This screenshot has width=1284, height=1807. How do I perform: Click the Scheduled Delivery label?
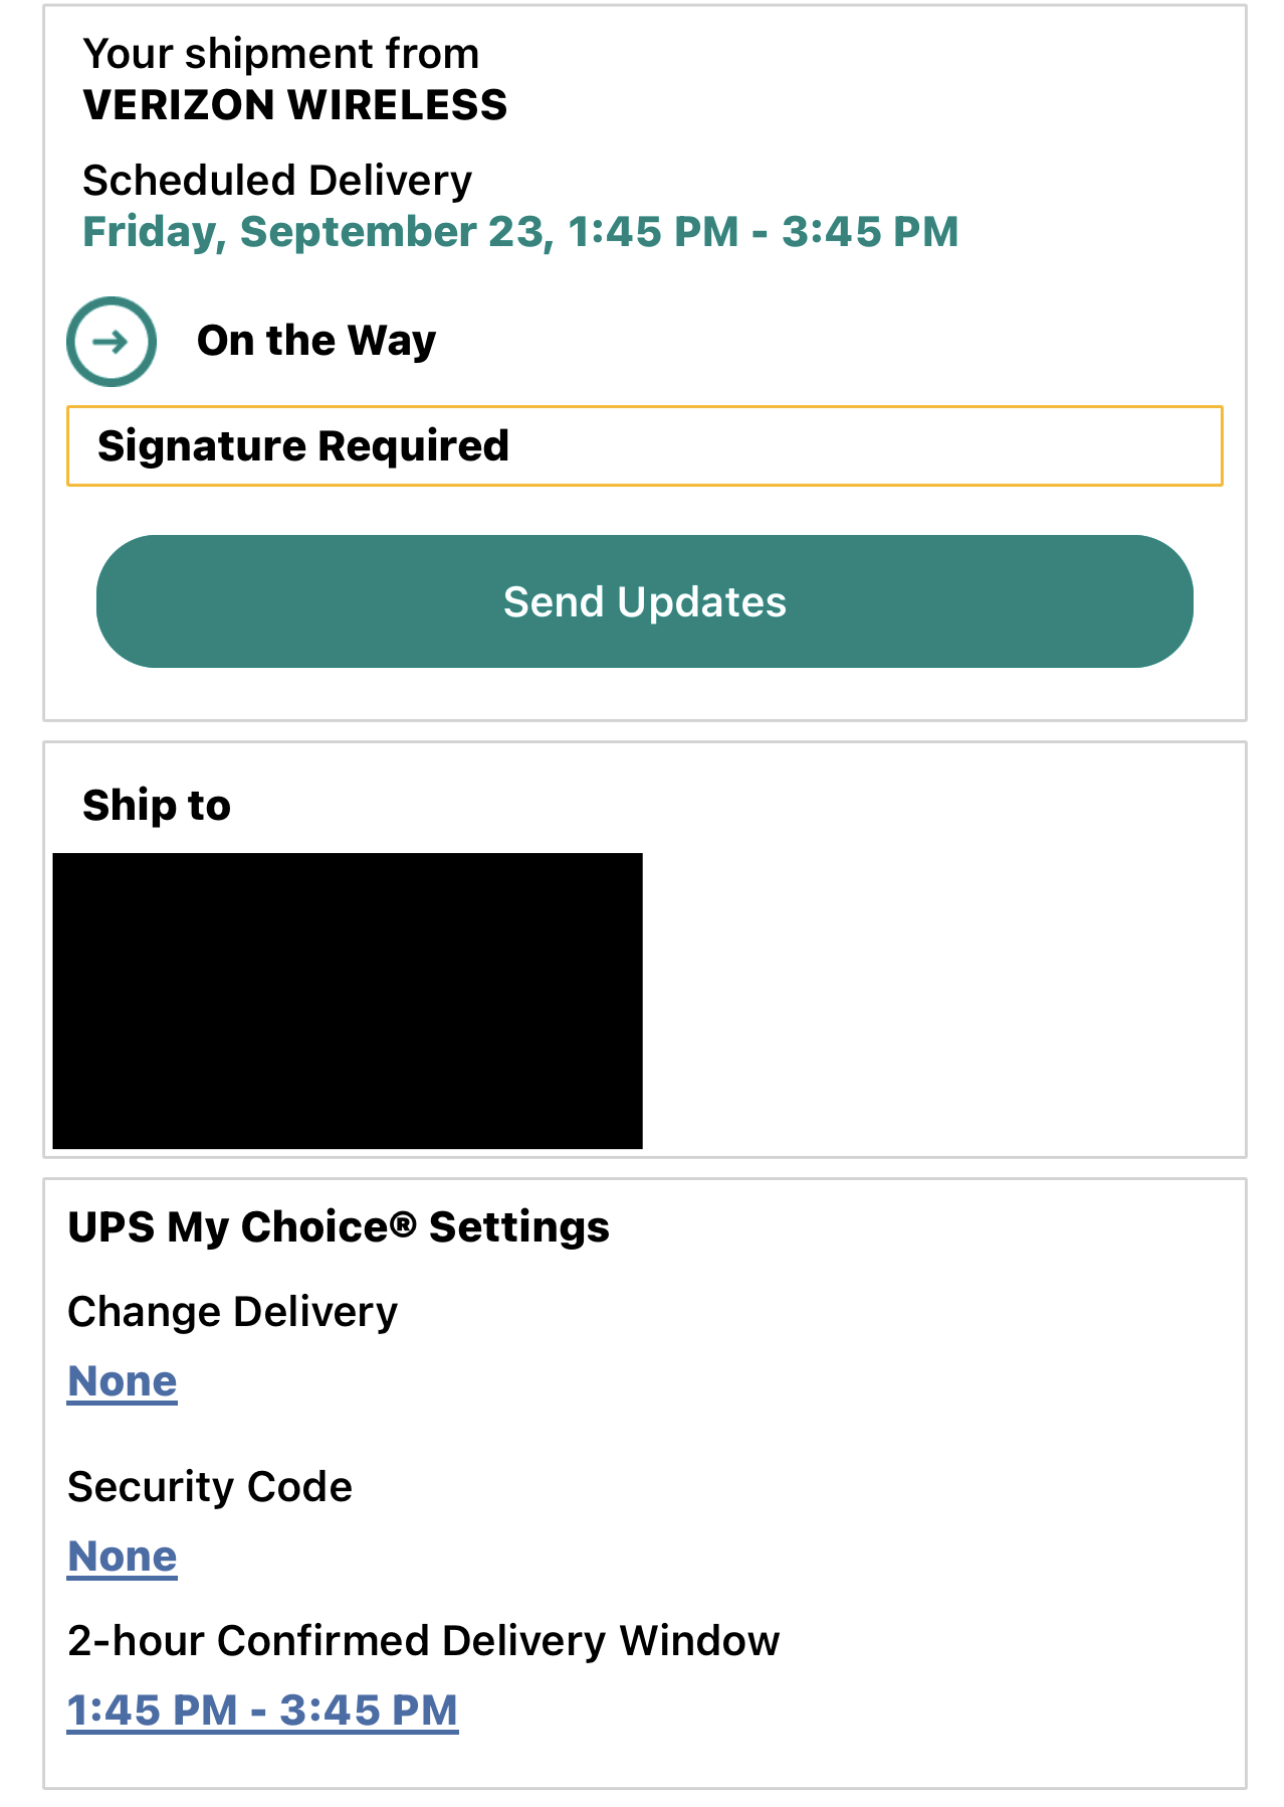pyautogui.click(x=277, y=181)
